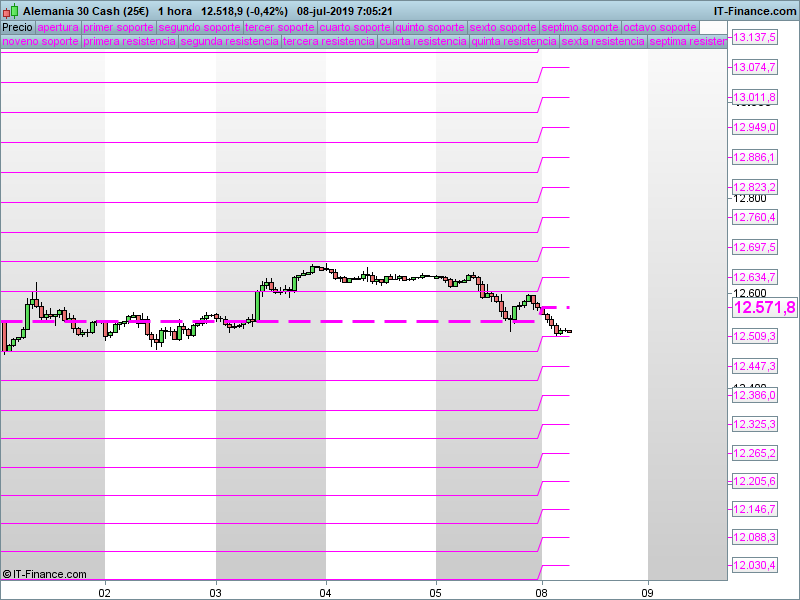This screenshot has width=800, height=600.
Task: Click the octavo soporte indicator label
Action: click(x=660, y=27)
